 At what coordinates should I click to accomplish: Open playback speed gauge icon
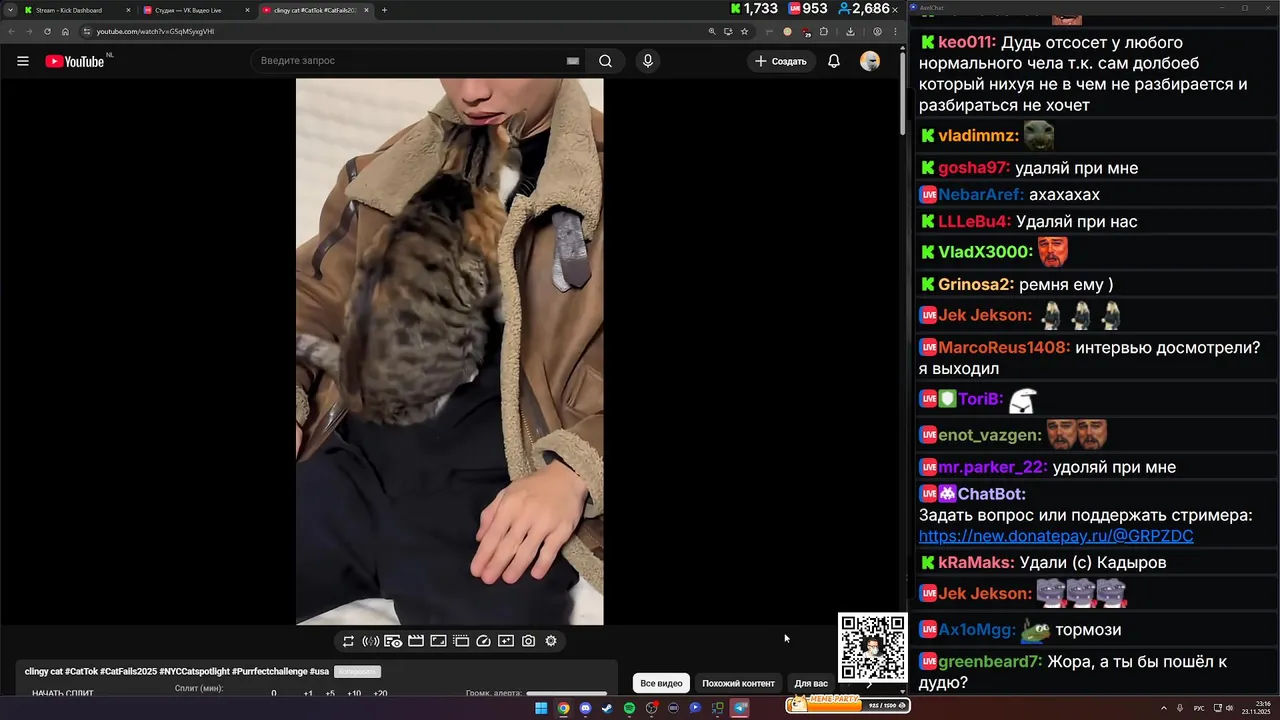coord(483,641)
